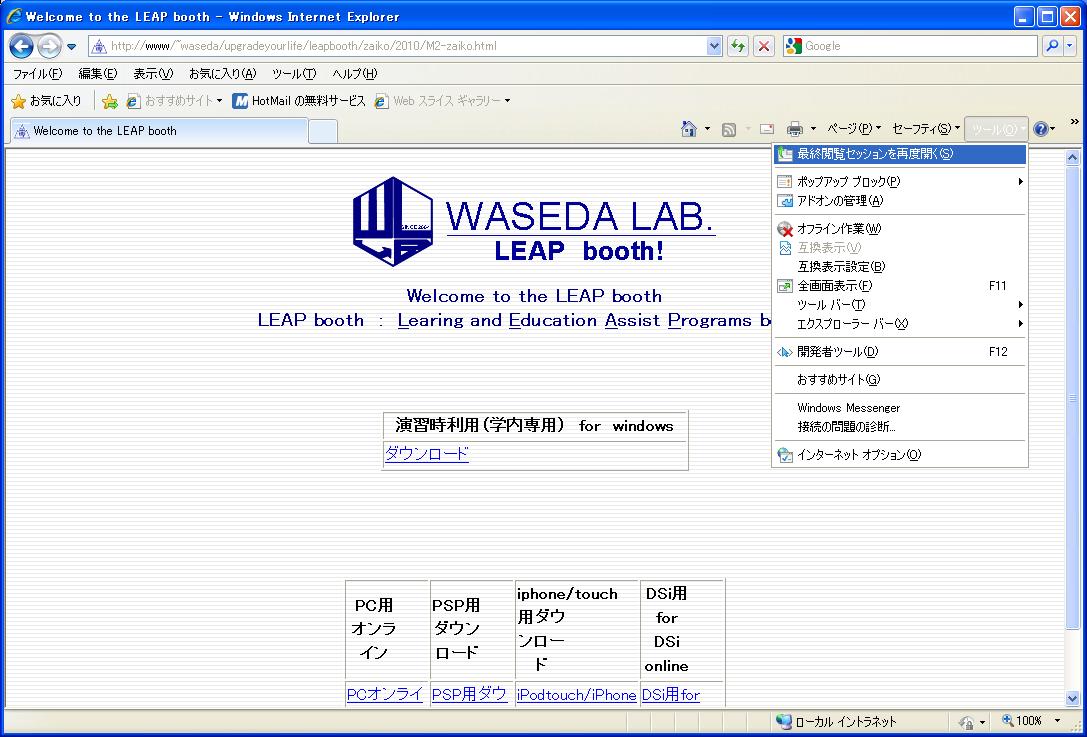Select 最終閲覧セッションを再度開く(S) menu item
1087x737 pixels.
click(x=900, y=154)
